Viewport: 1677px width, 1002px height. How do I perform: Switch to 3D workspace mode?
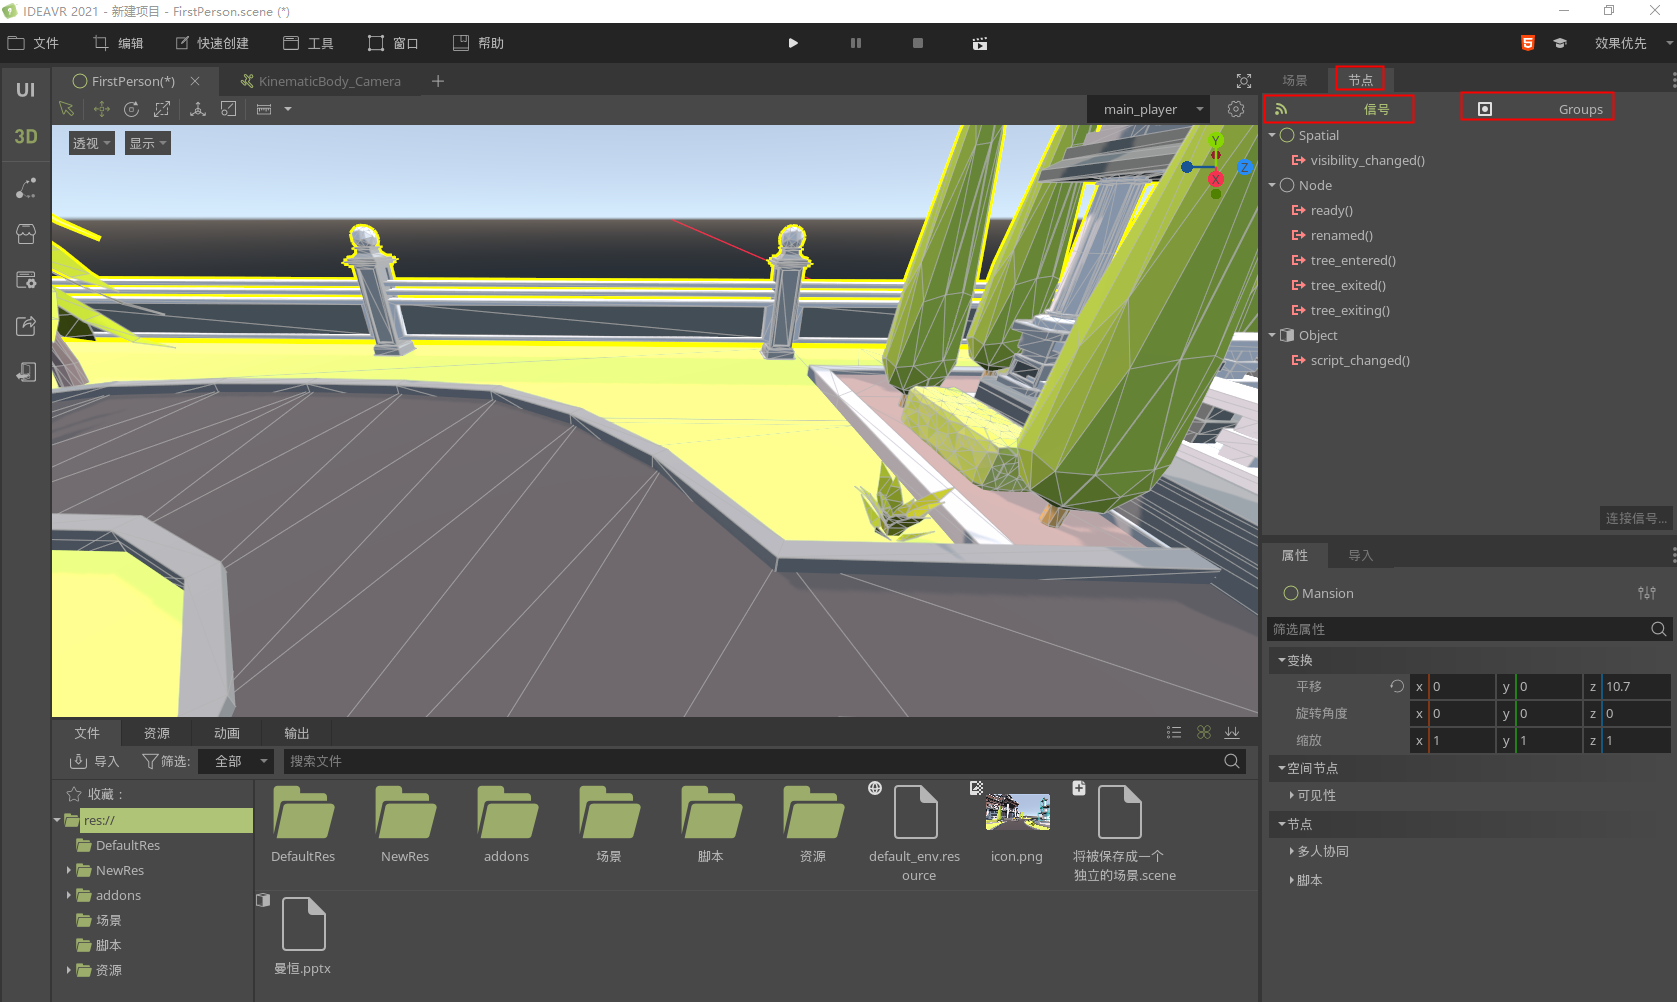26,137
